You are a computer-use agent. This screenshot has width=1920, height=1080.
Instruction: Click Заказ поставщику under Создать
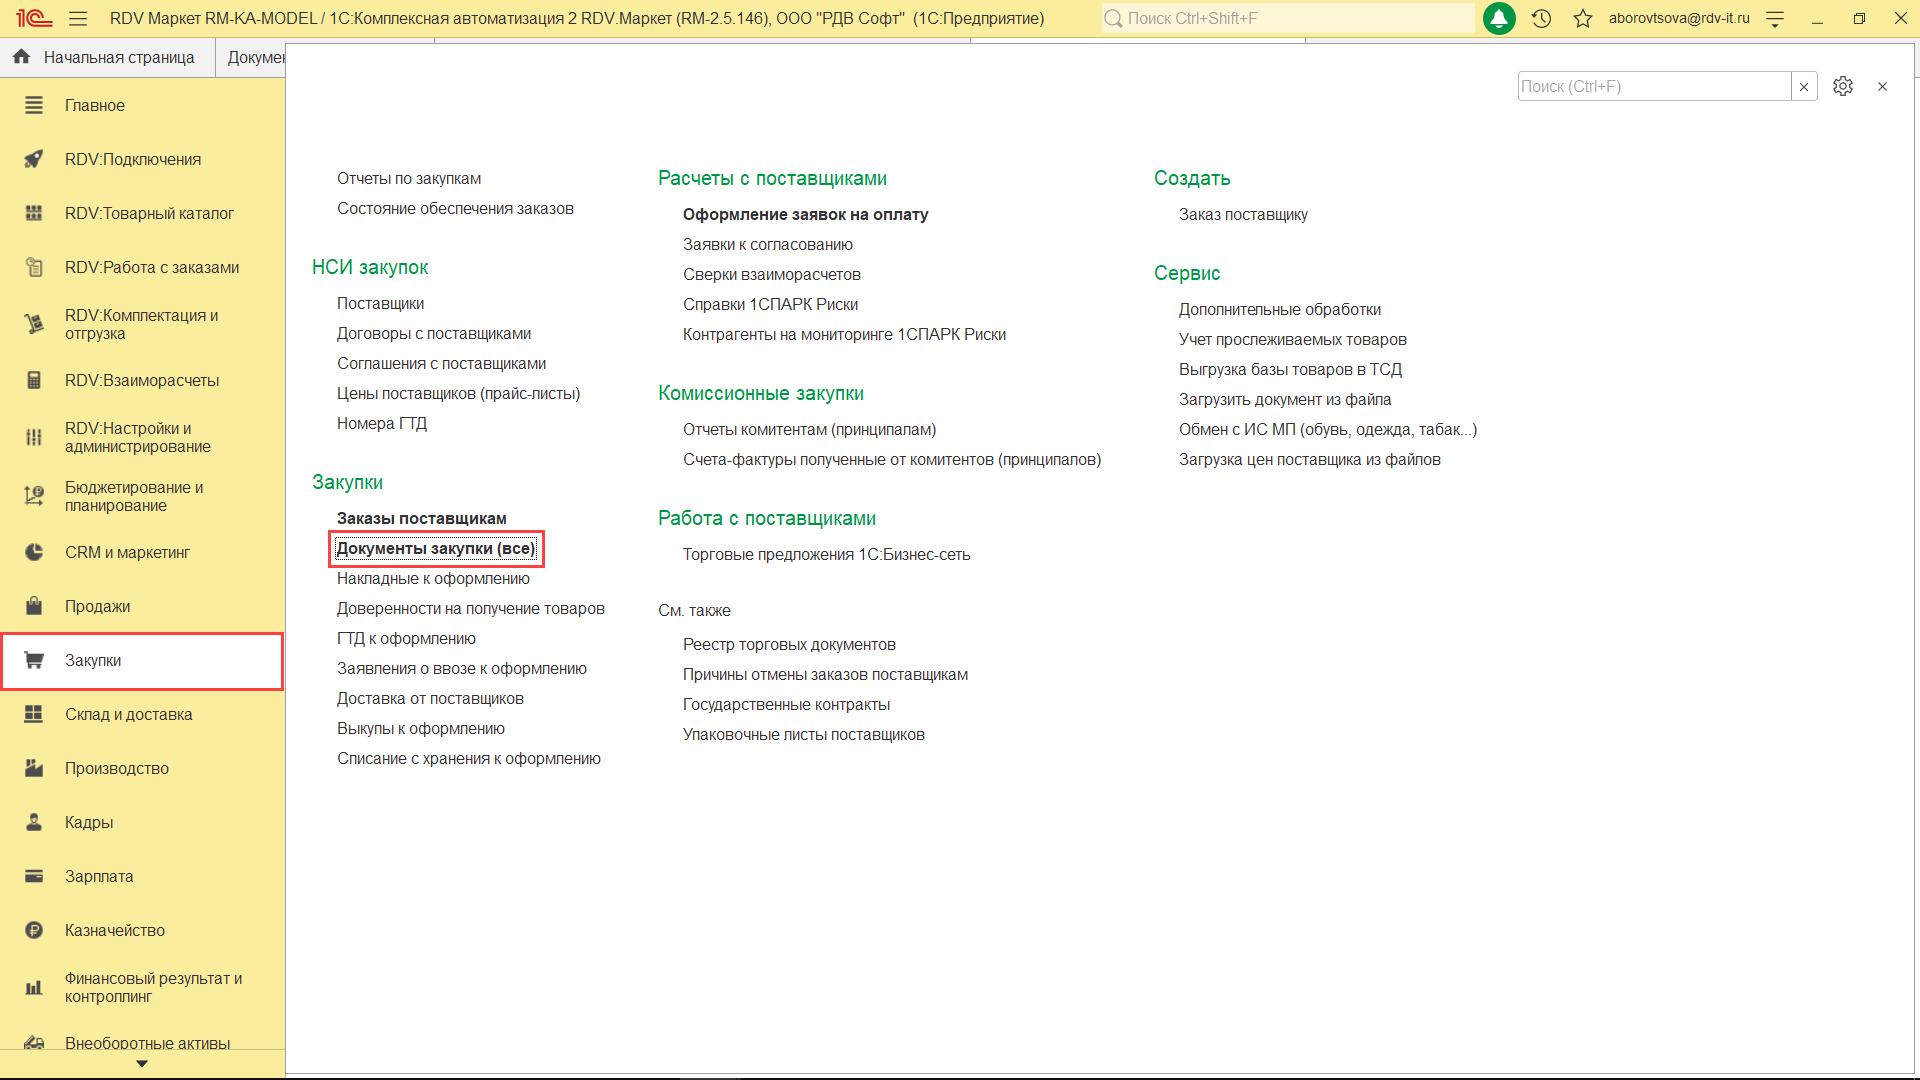(x=1242, y=214)
